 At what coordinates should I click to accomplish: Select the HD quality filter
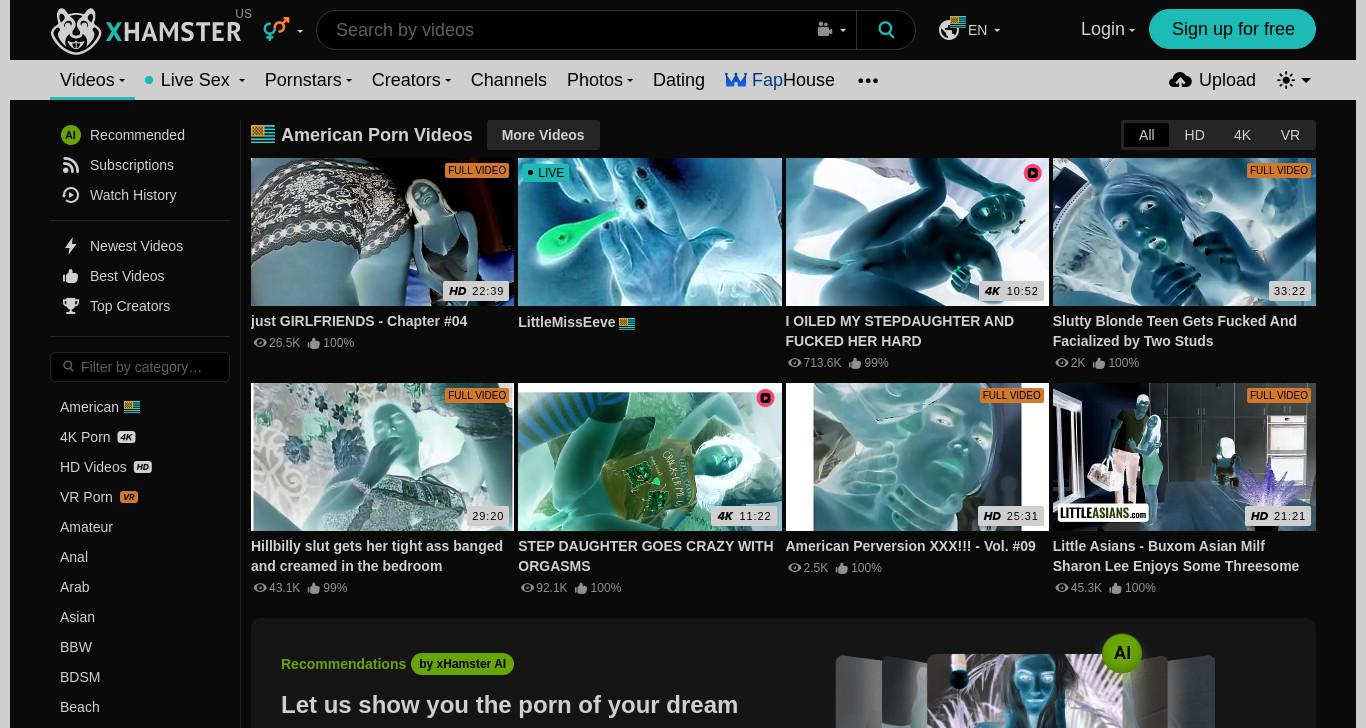pyautogui.click(x=1194, y=135)
